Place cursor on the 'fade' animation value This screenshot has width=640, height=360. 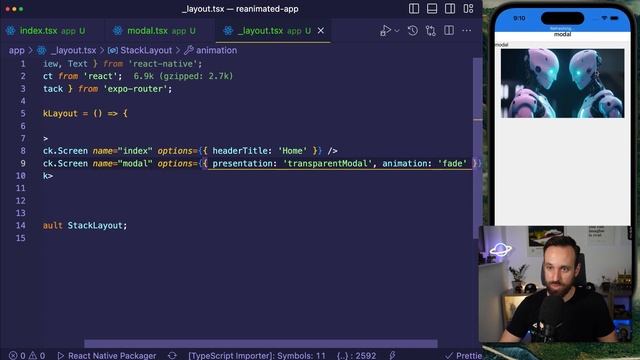[452, 163]
